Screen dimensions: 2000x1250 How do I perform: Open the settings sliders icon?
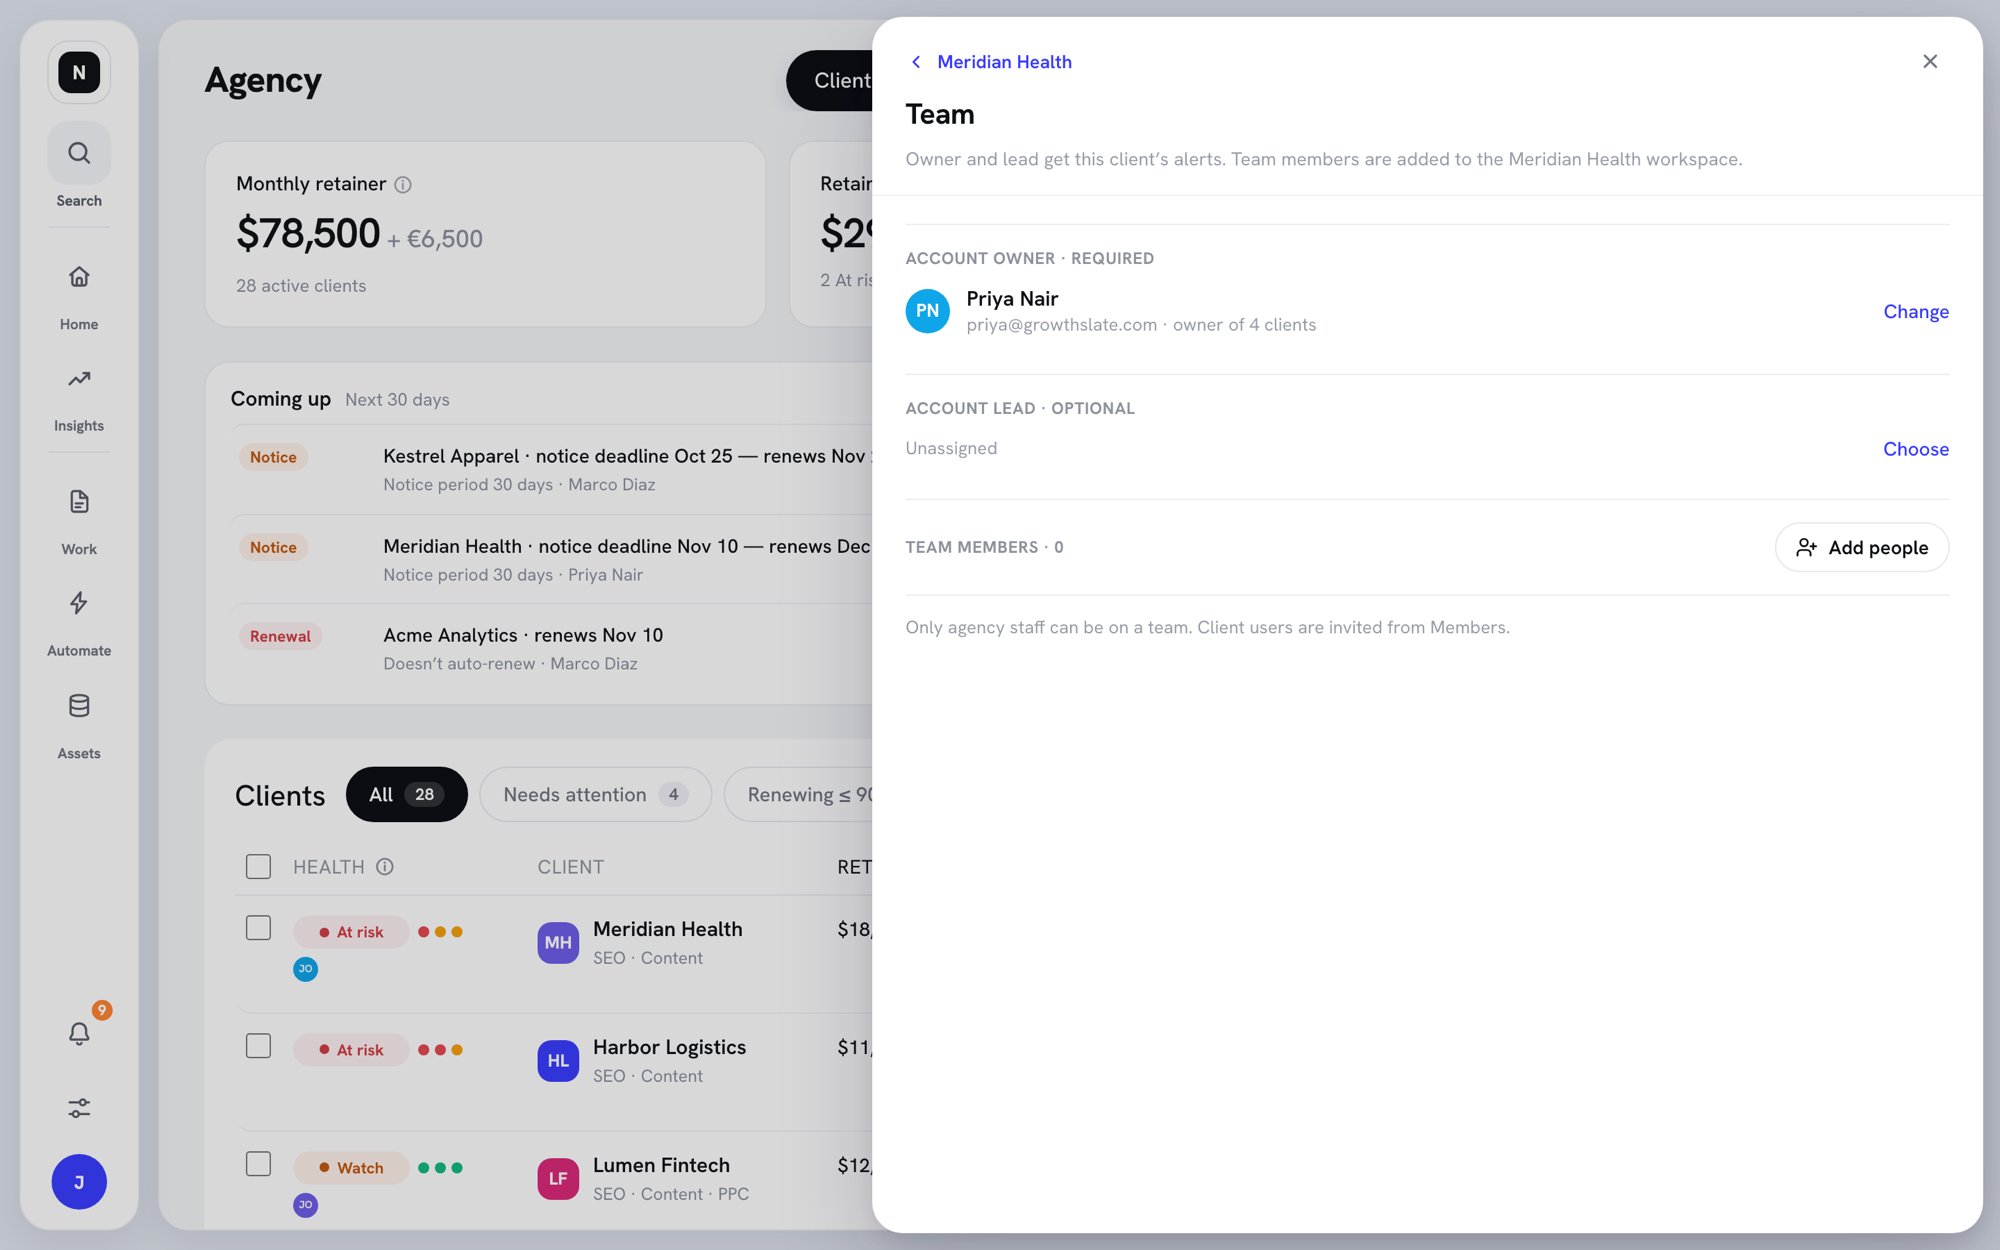(x=79, y=1108)
